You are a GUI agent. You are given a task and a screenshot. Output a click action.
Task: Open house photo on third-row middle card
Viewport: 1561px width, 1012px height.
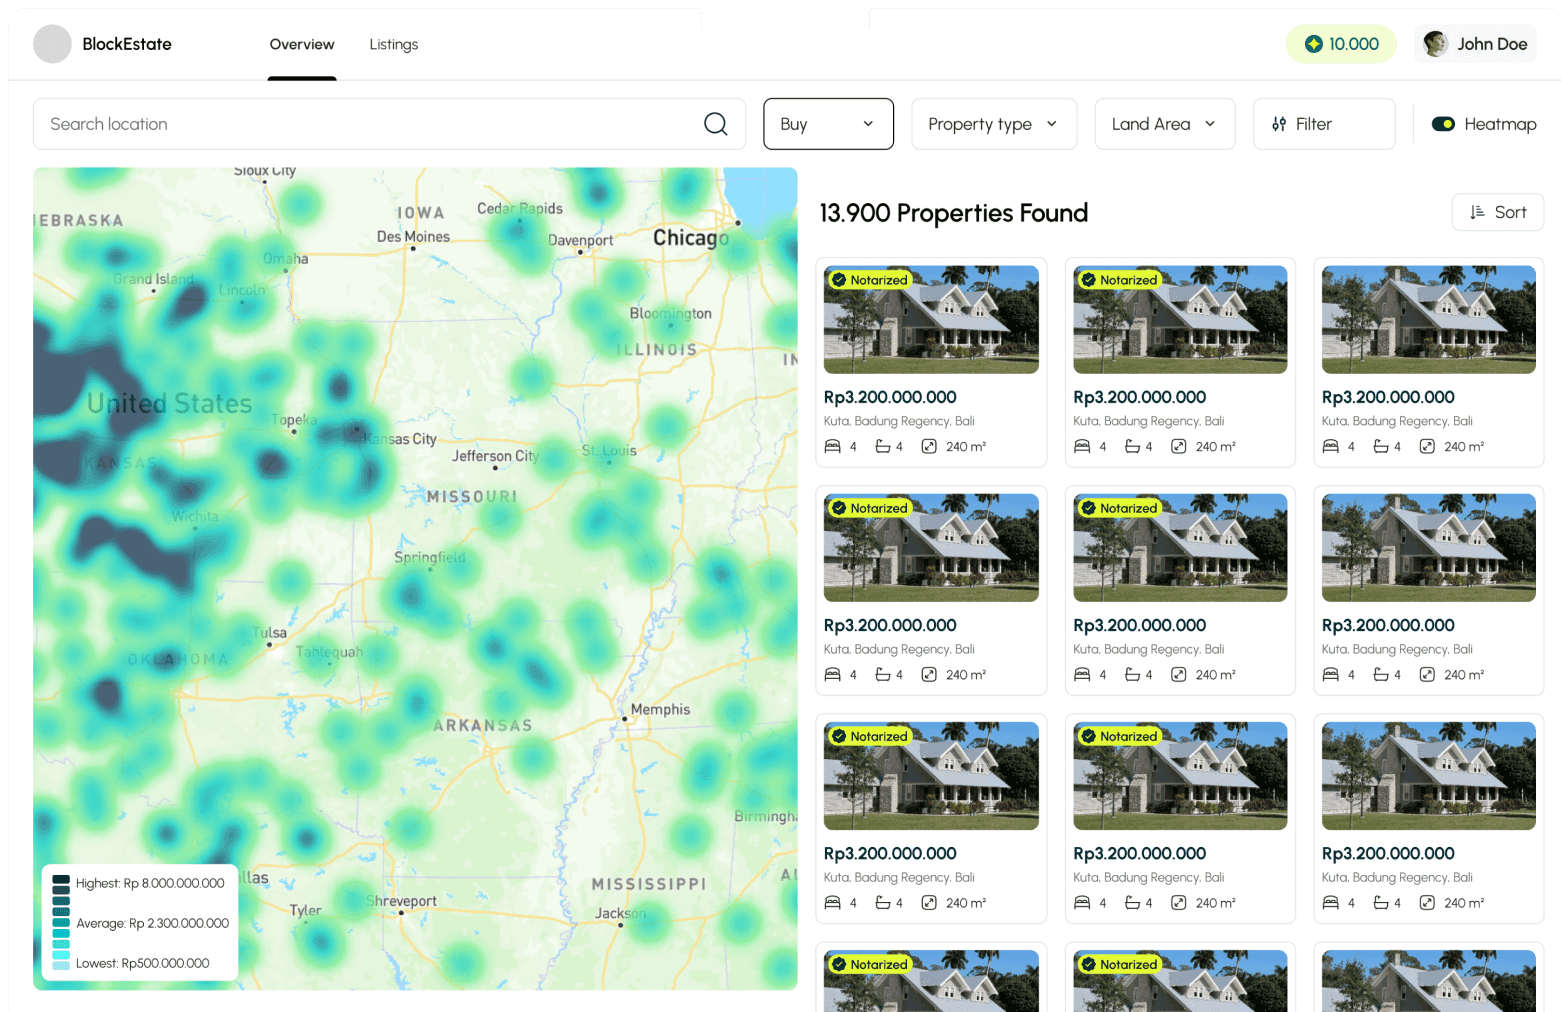point(1180,775)
